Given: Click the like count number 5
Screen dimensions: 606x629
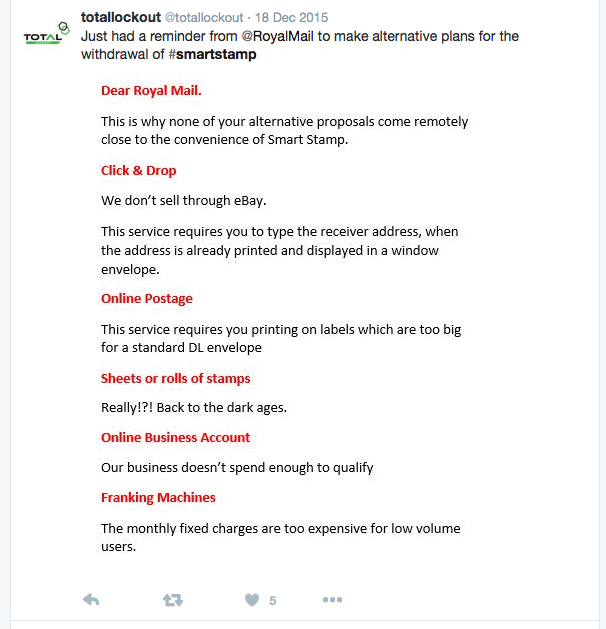Looking at the screenshot, I should click(273, 601).
